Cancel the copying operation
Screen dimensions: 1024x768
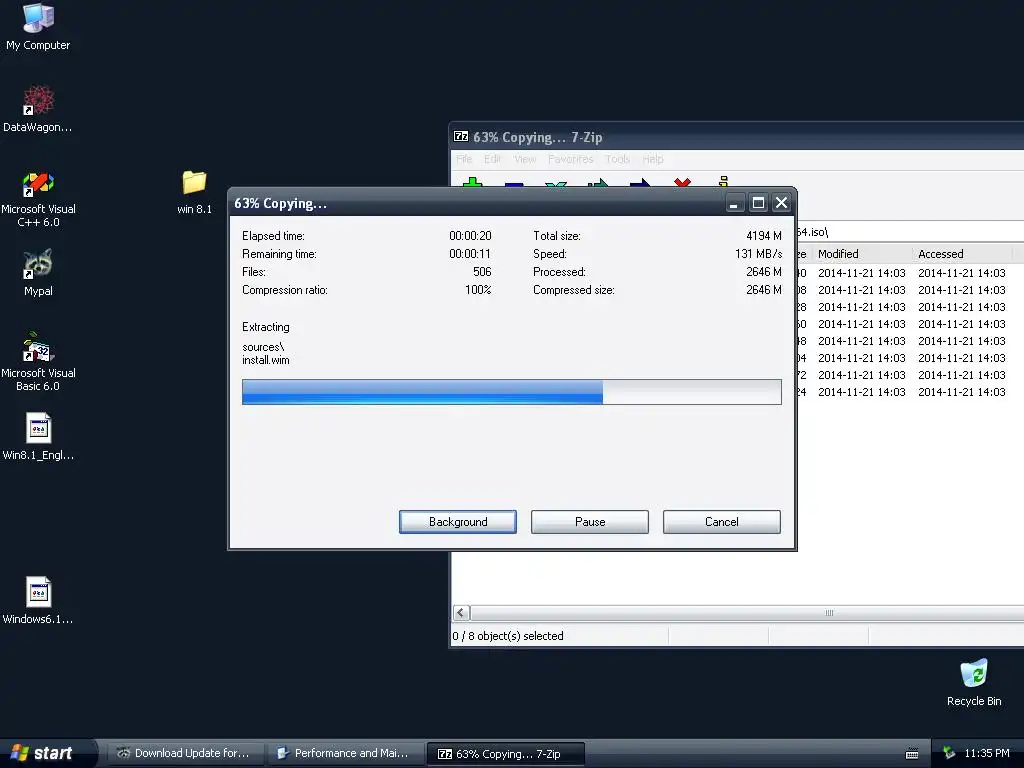pos(722,522)
